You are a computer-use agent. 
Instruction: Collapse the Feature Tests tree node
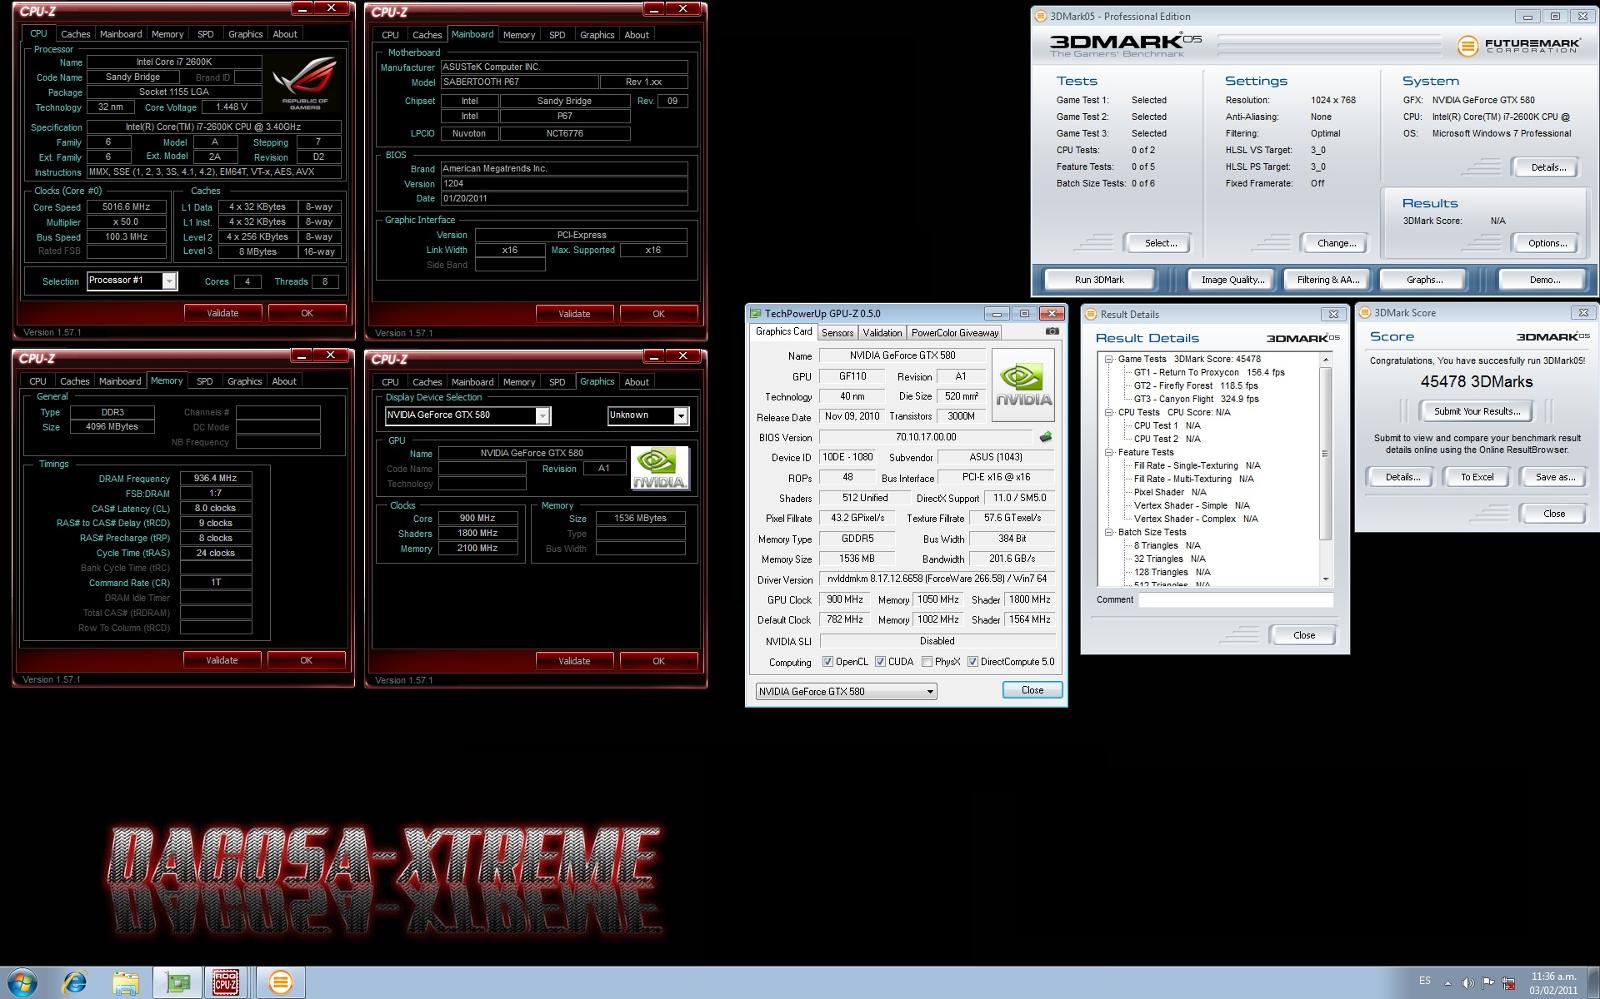pyautogui.click(x=1109, y=452)
